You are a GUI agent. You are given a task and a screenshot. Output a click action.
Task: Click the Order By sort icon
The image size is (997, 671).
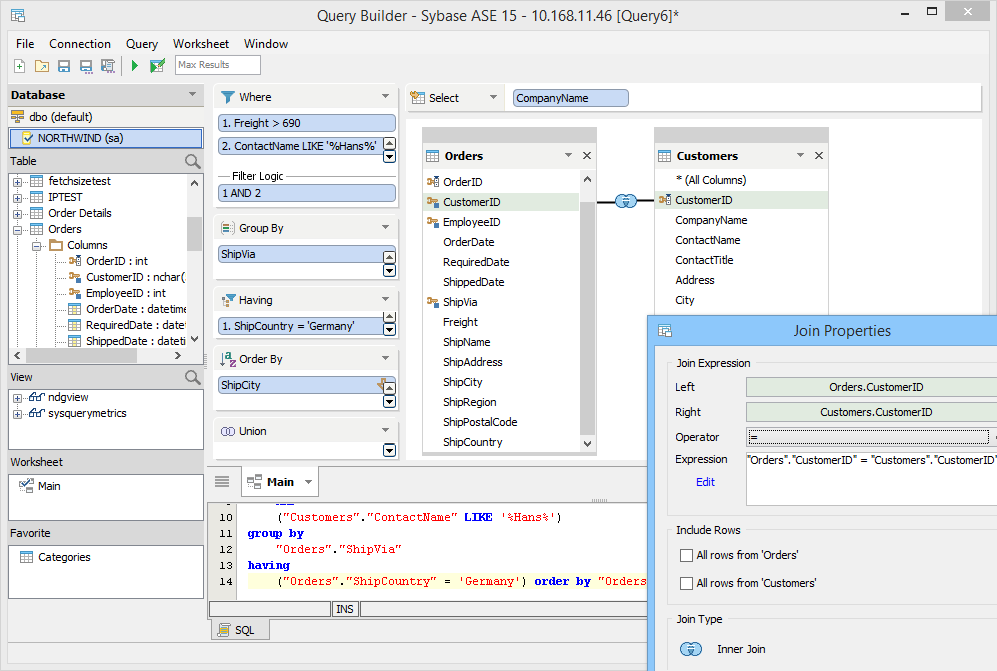coord(227,359)
